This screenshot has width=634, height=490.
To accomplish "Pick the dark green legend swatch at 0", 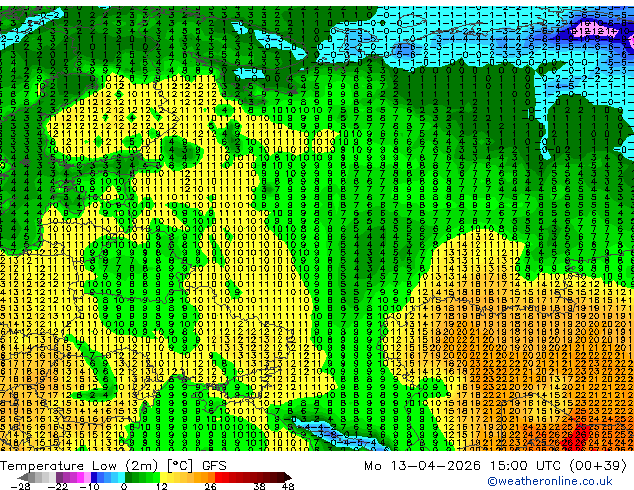I will pos(128,477).
